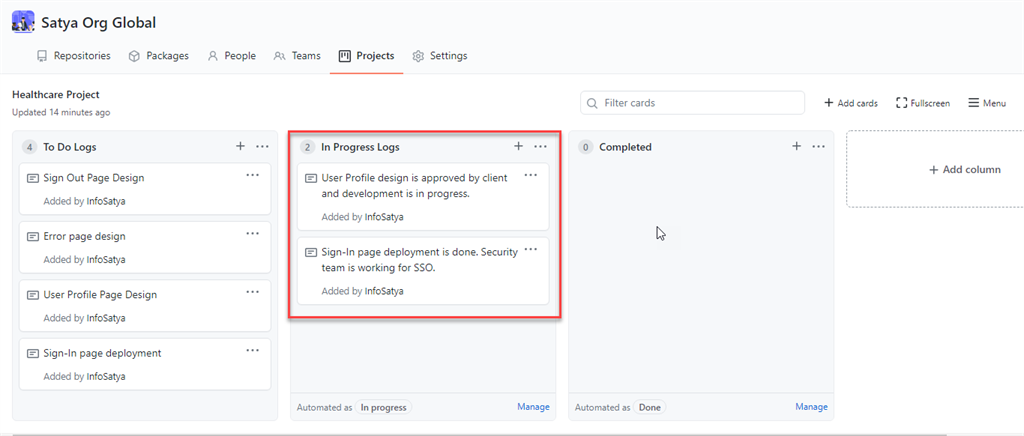
Task: Click Manage link under In Progress Logs
Action: click(x=533, y=407)
